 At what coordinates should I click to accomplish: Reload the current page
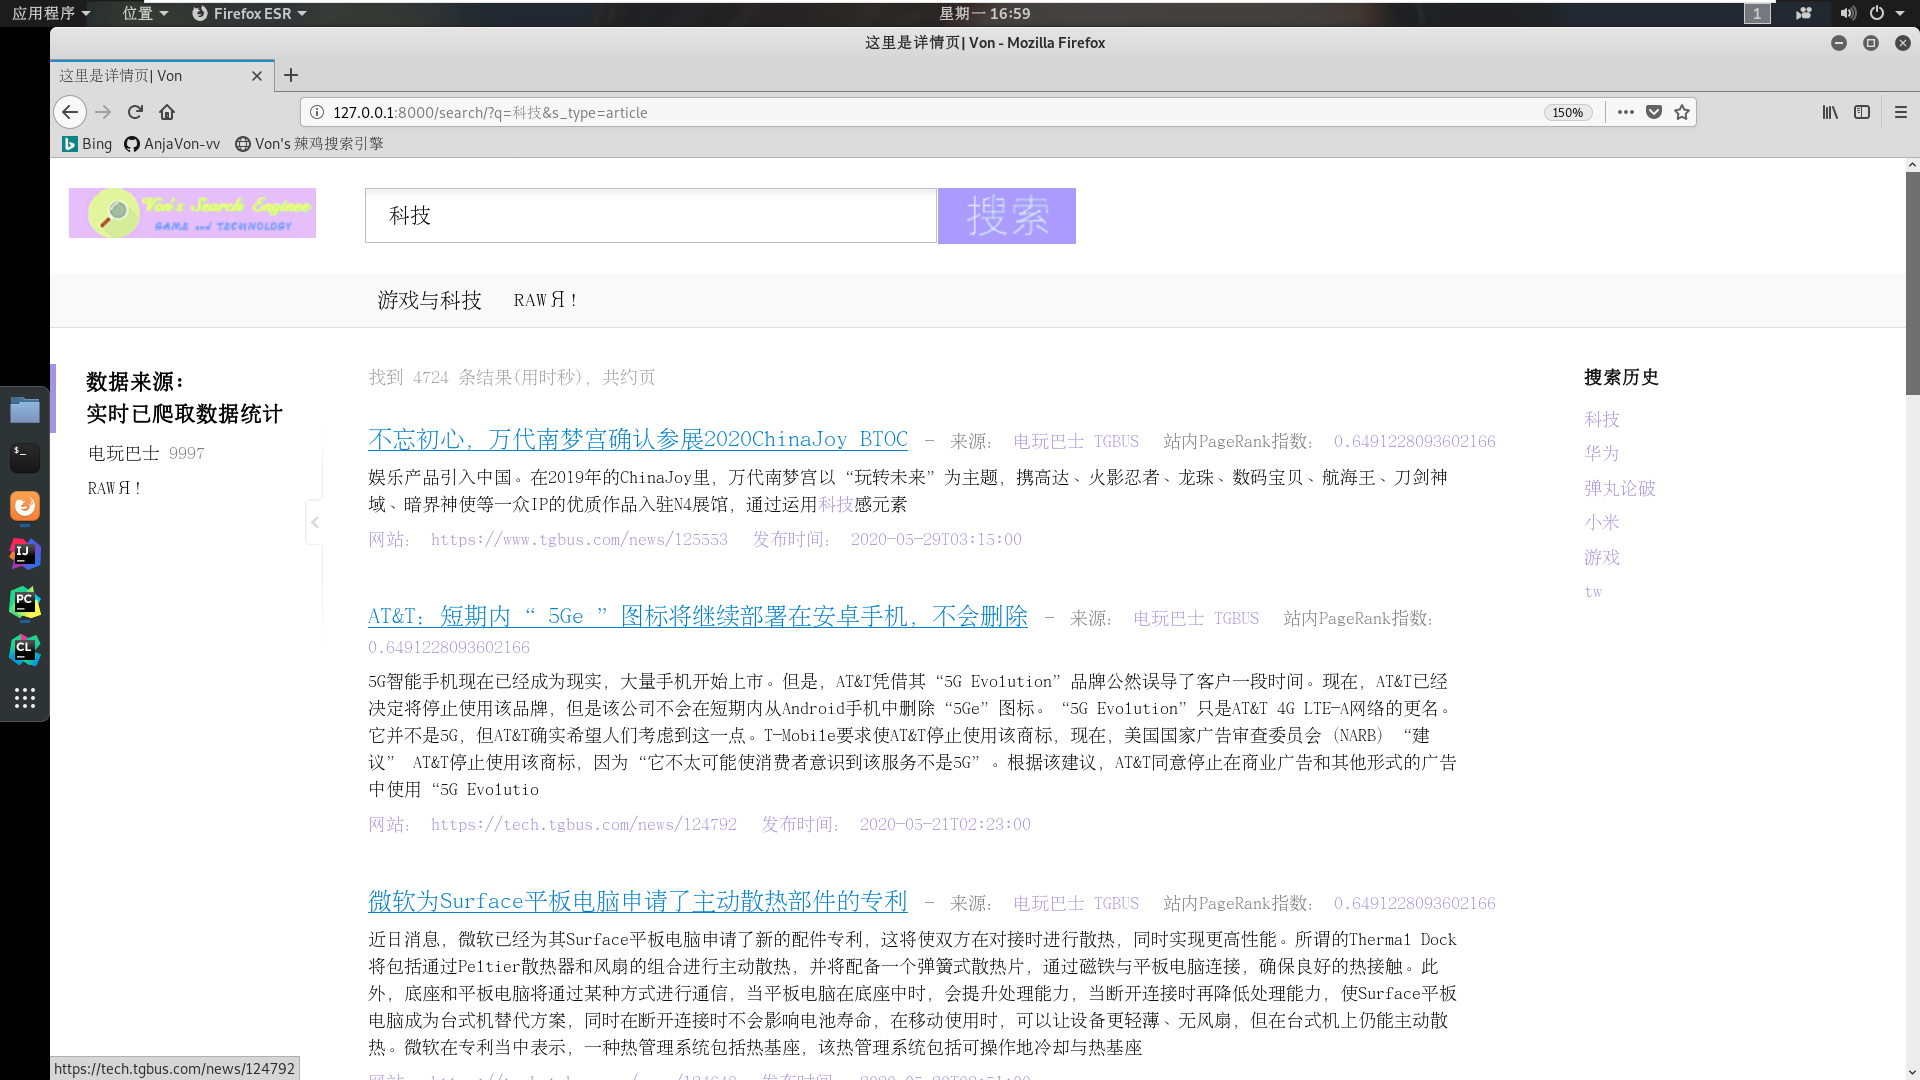point(135,112)
